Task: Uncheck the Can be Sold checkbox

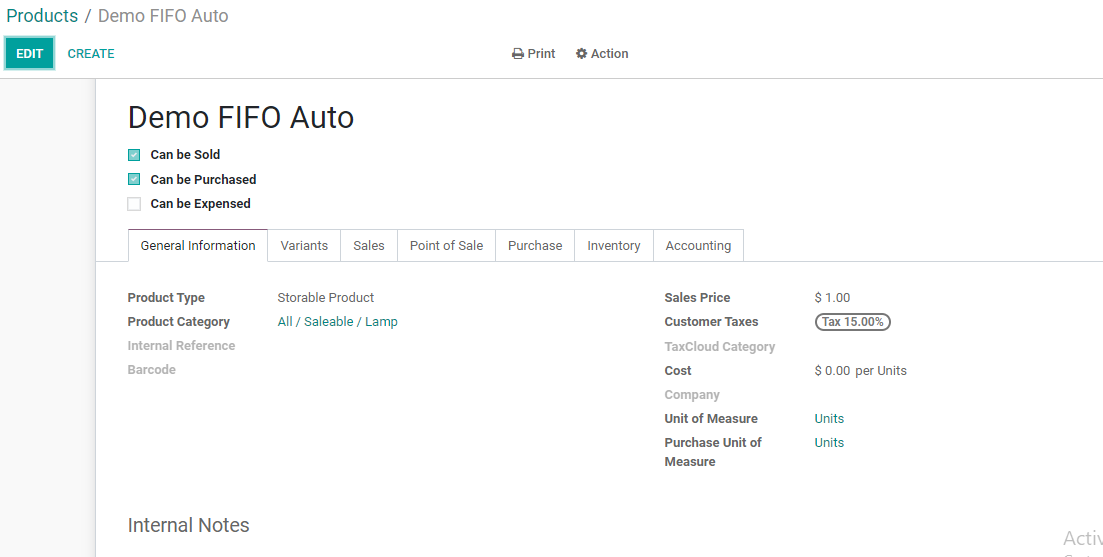Action: (x=134, y=155)
